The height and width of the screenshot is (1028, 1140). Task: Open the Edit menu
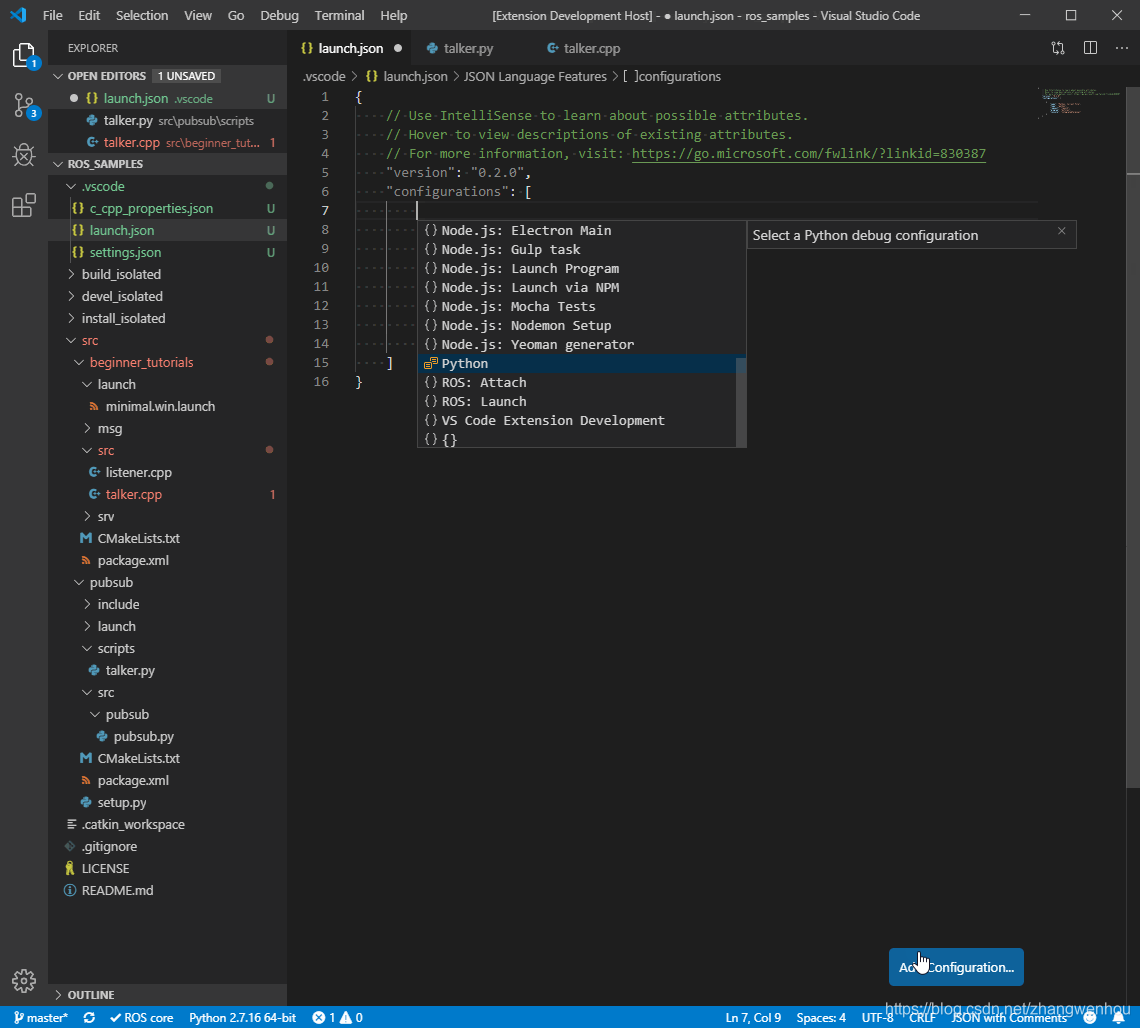click(89, 15)
